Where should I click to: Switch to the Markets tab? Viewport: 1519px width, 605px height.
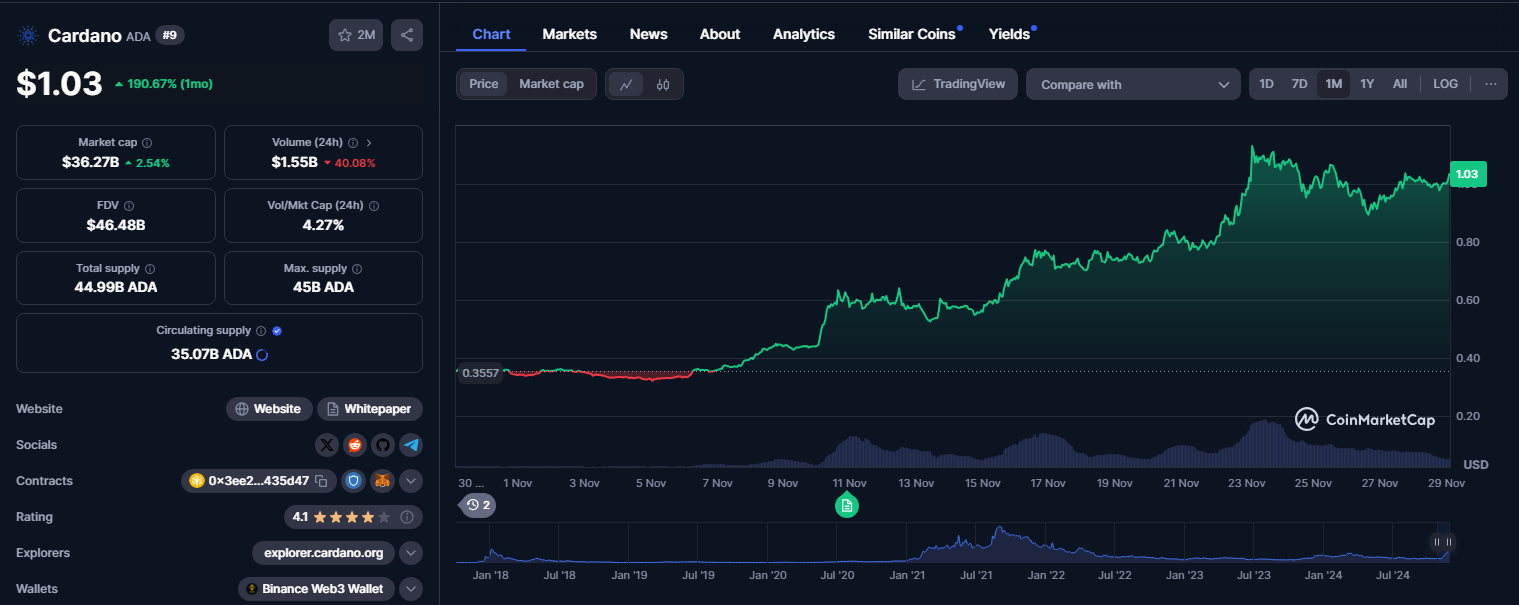[x=569, y=34]
